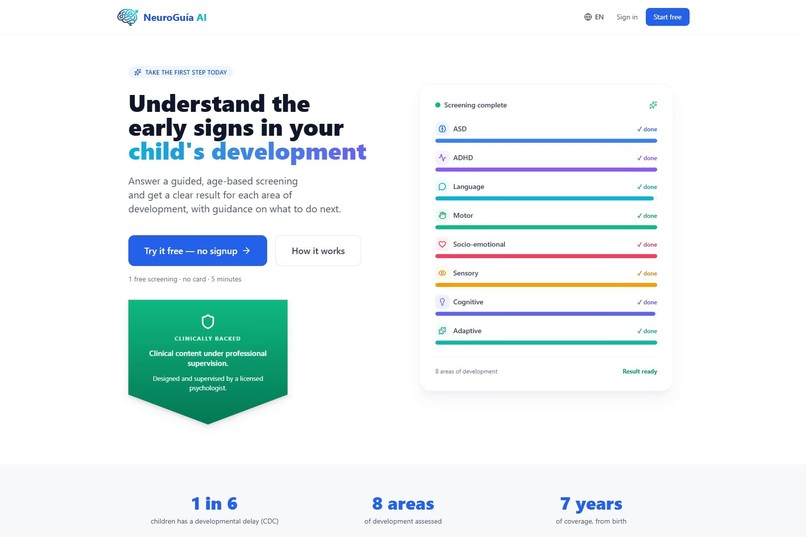806x537 pixels.
Task: Click the done checkmark for Adaptive
Action: 647,331
